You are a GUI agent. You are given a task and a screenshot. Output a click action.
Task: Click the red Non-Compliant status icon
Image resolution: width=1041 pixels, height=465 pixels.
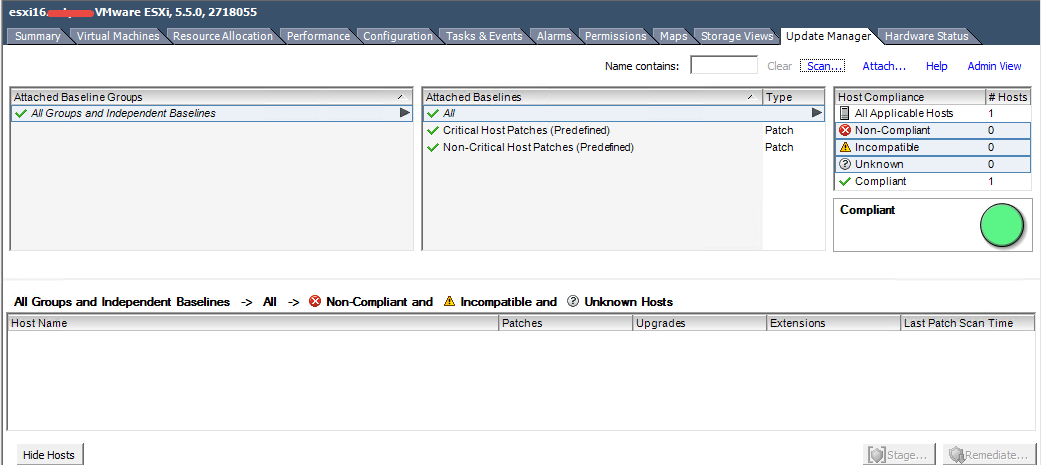coord(844,130)
